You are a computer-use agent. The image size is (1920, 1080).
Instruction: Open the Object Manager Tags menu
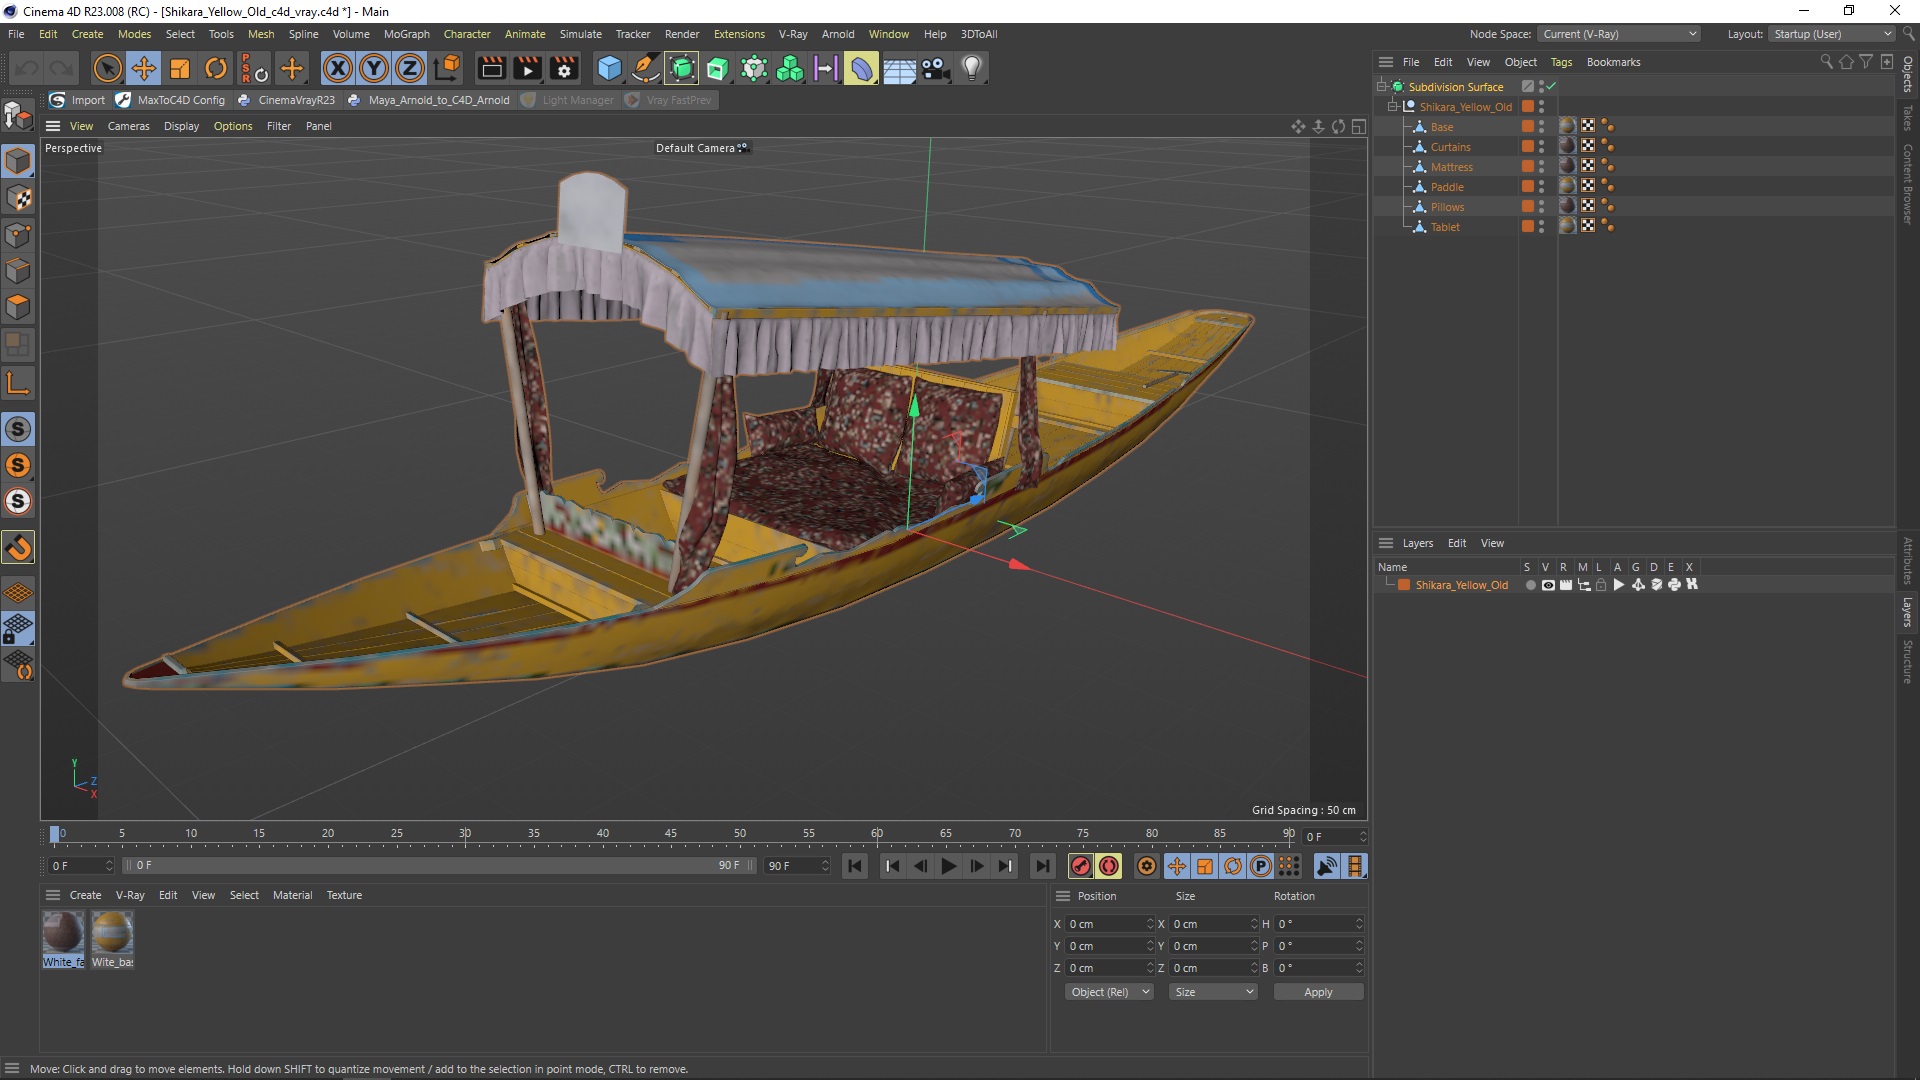point(1561,62)
